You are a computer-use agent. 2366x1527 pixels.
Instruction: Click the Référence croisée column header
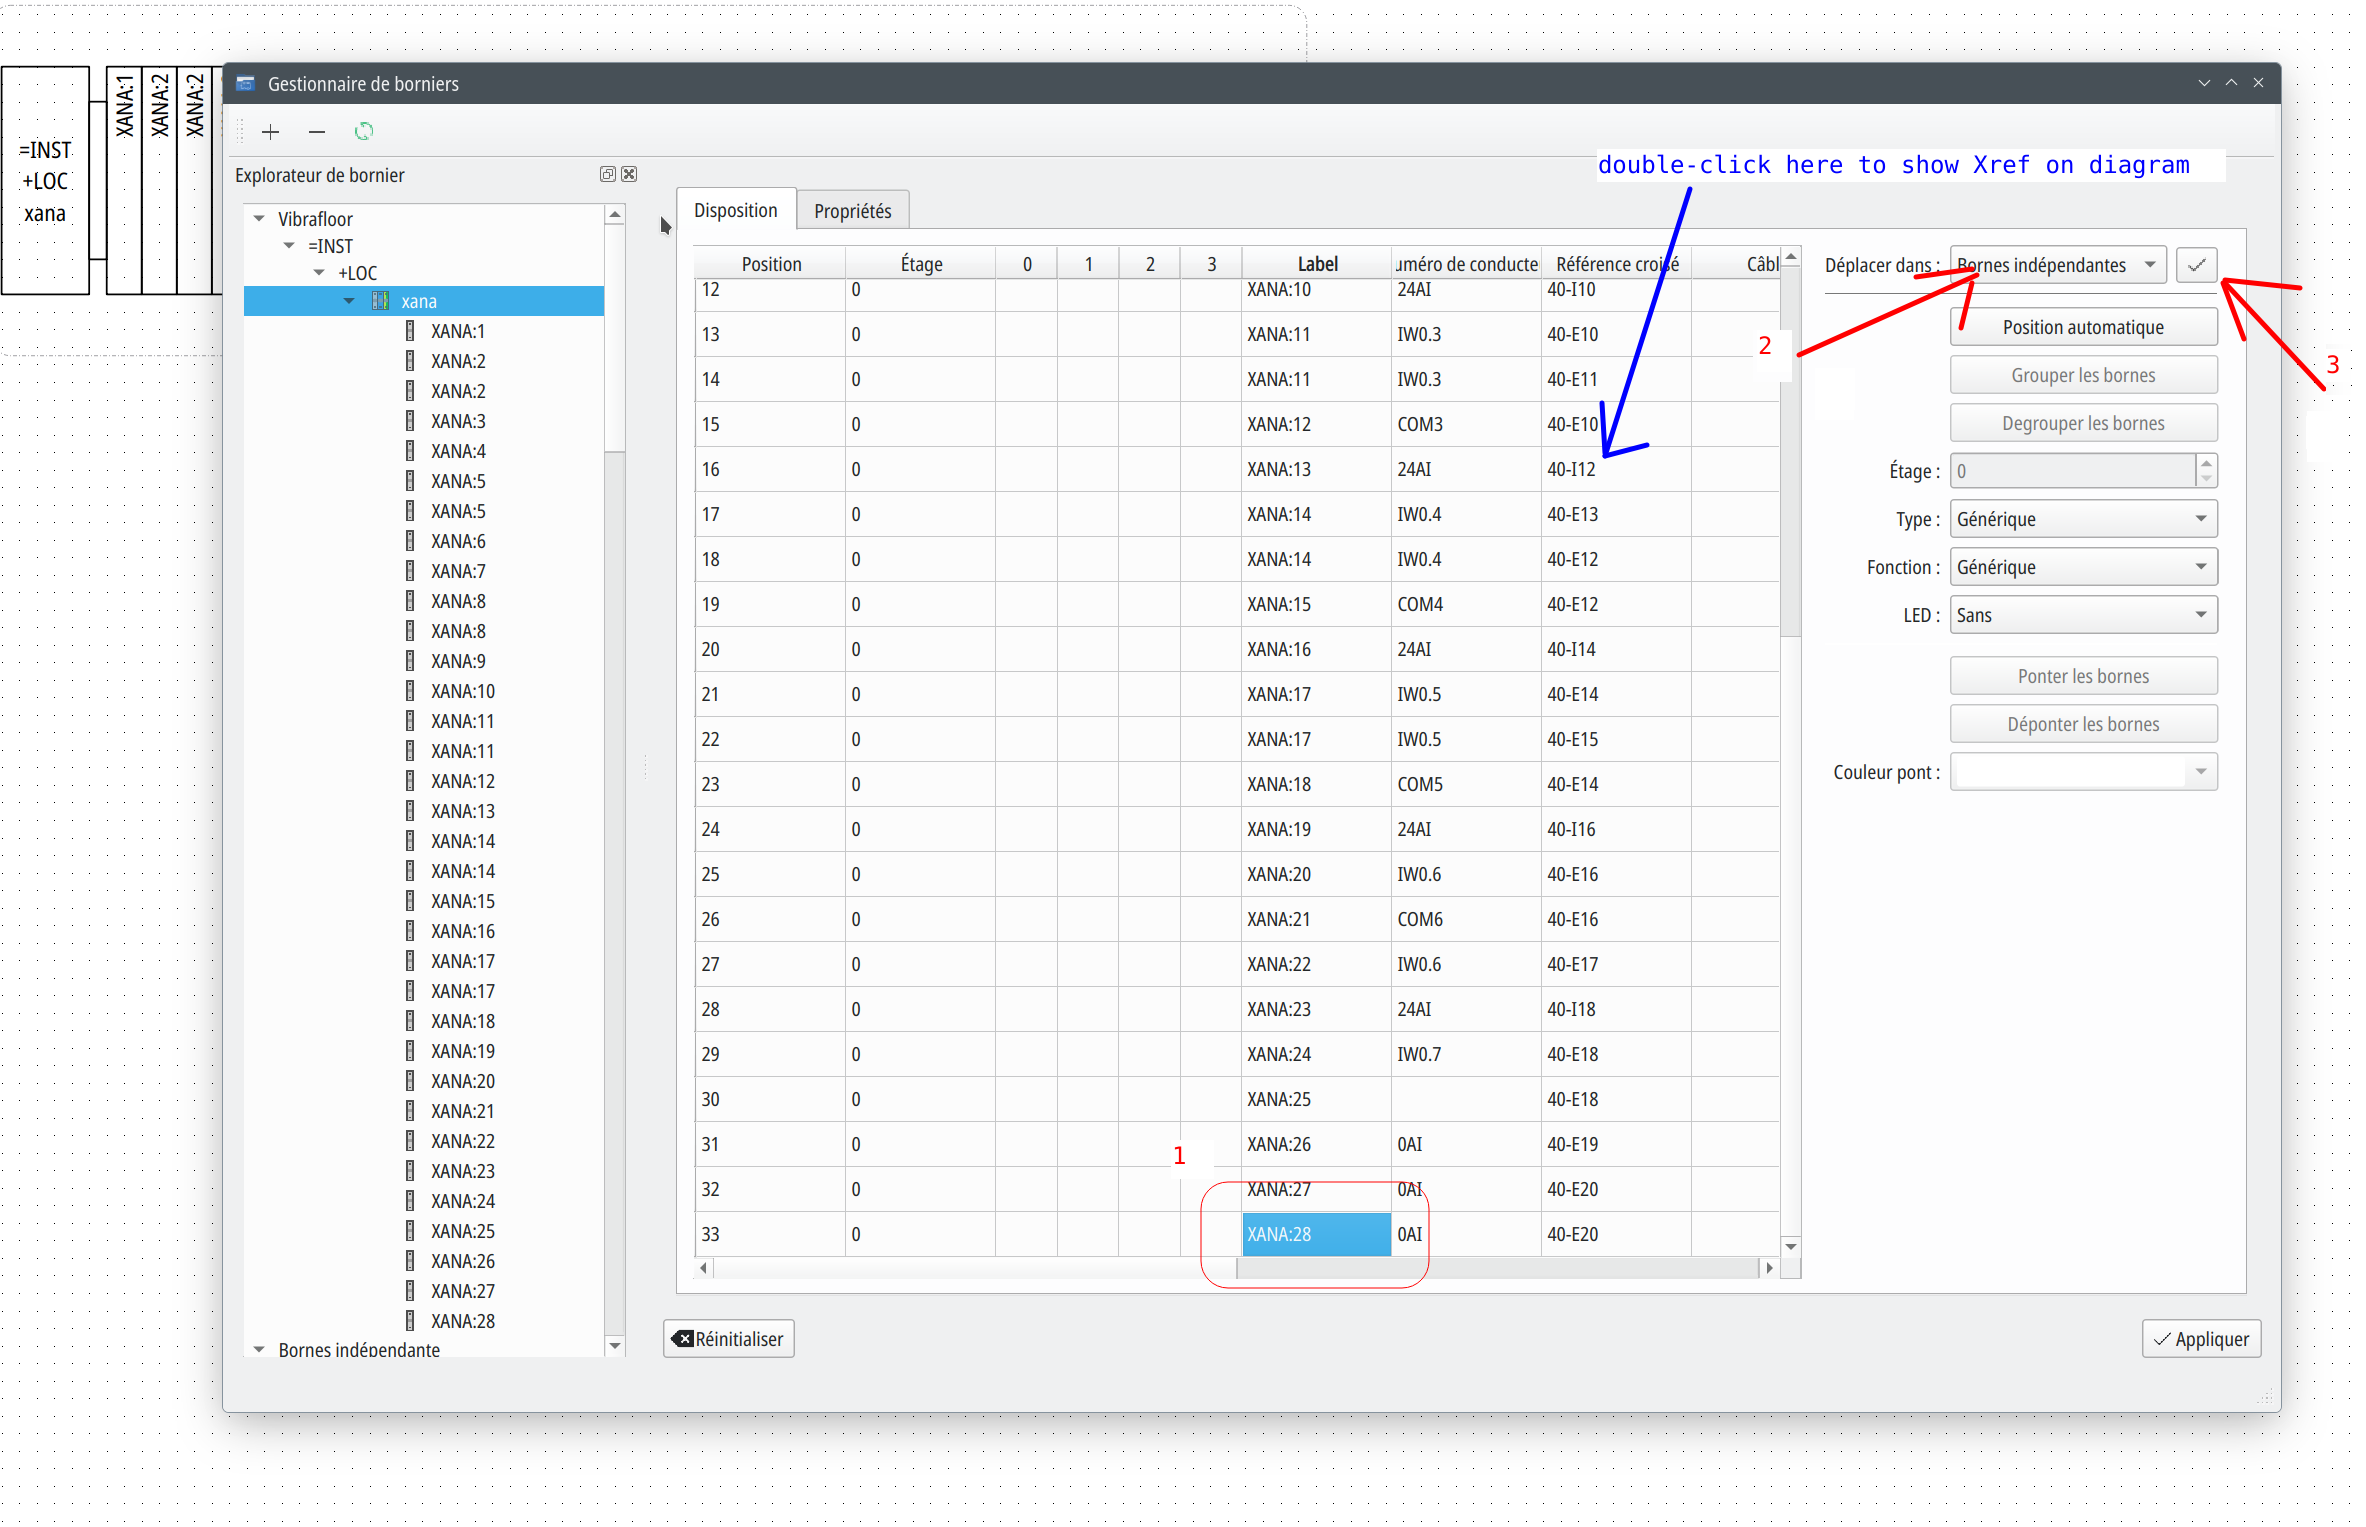(x=1617, y=264)
